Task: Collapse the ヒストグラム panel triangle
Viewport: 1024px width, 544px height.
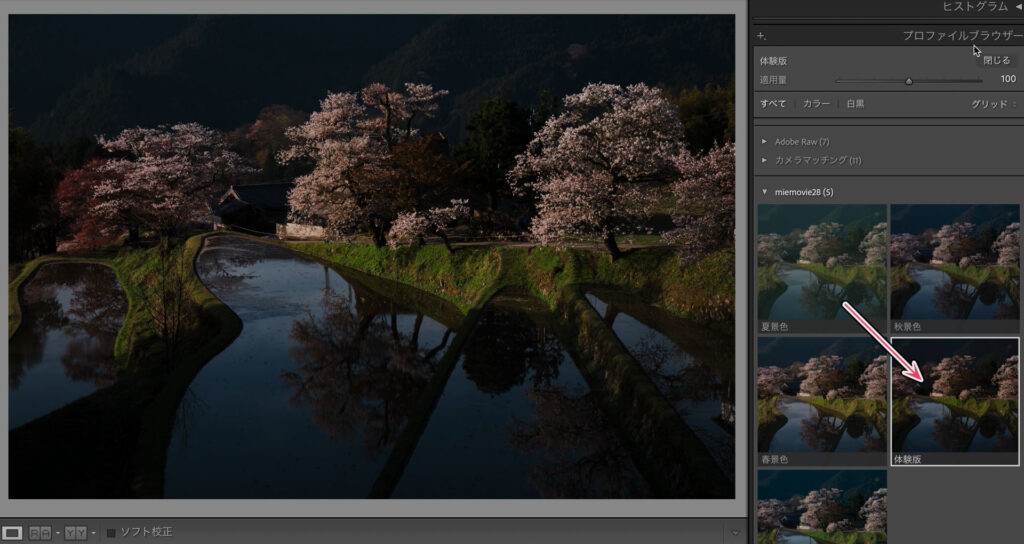Action: click(1018, 6)
